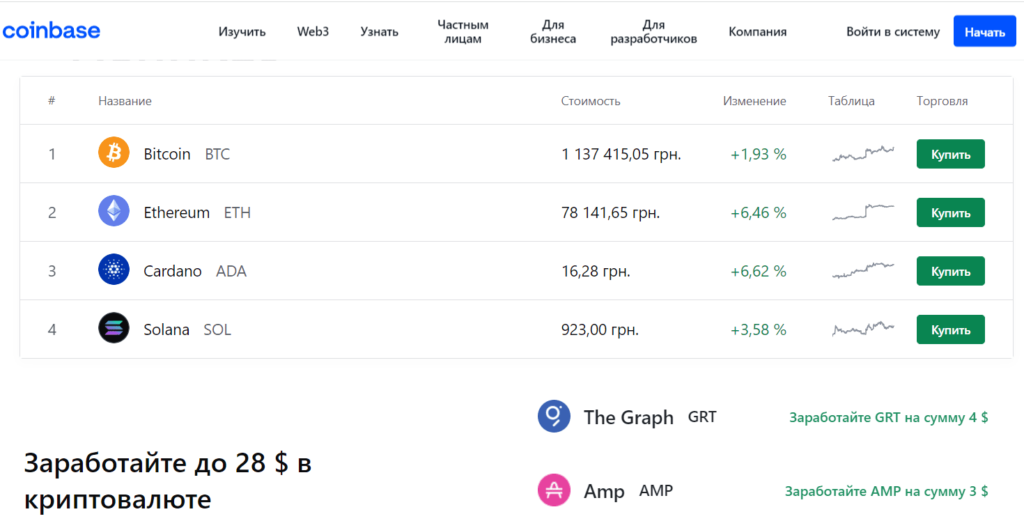Buy Solana with the Купить button
Screen dimensions: 1024x521
point(951,330)
